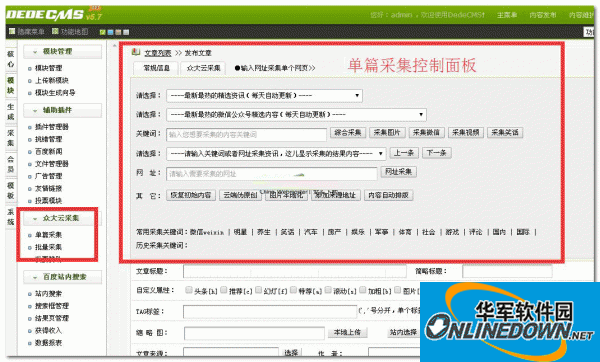Open 插件管理器 in sidebar
The width and height of the screenshot is (600, 362).
(x=52, y=127)
